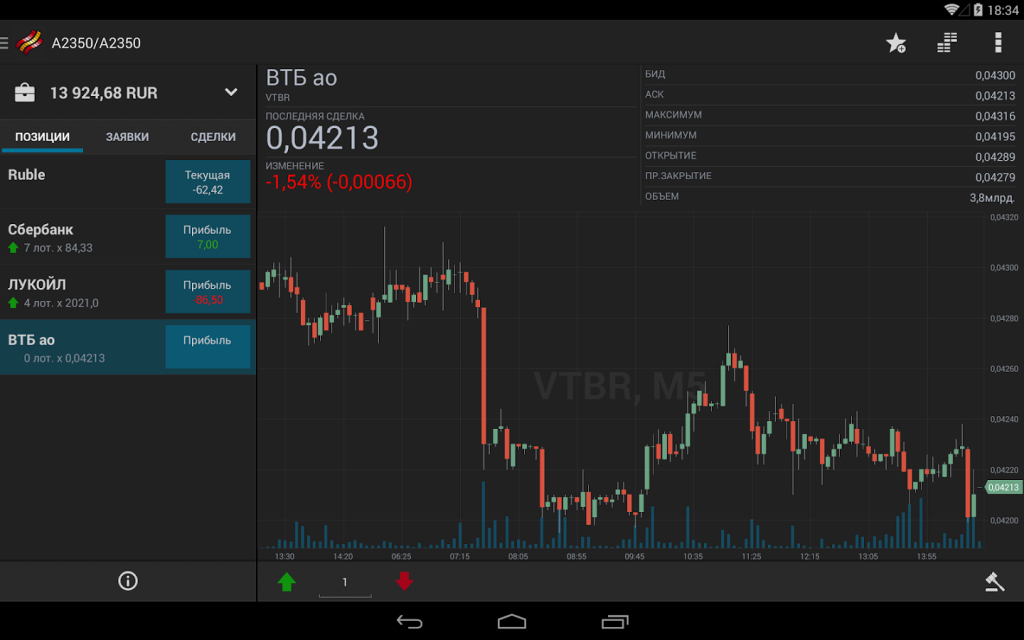Screen dimensions: 1024x640
Task: Switch to the ЗАЯВКИ tab
Action: pos(127,136)
